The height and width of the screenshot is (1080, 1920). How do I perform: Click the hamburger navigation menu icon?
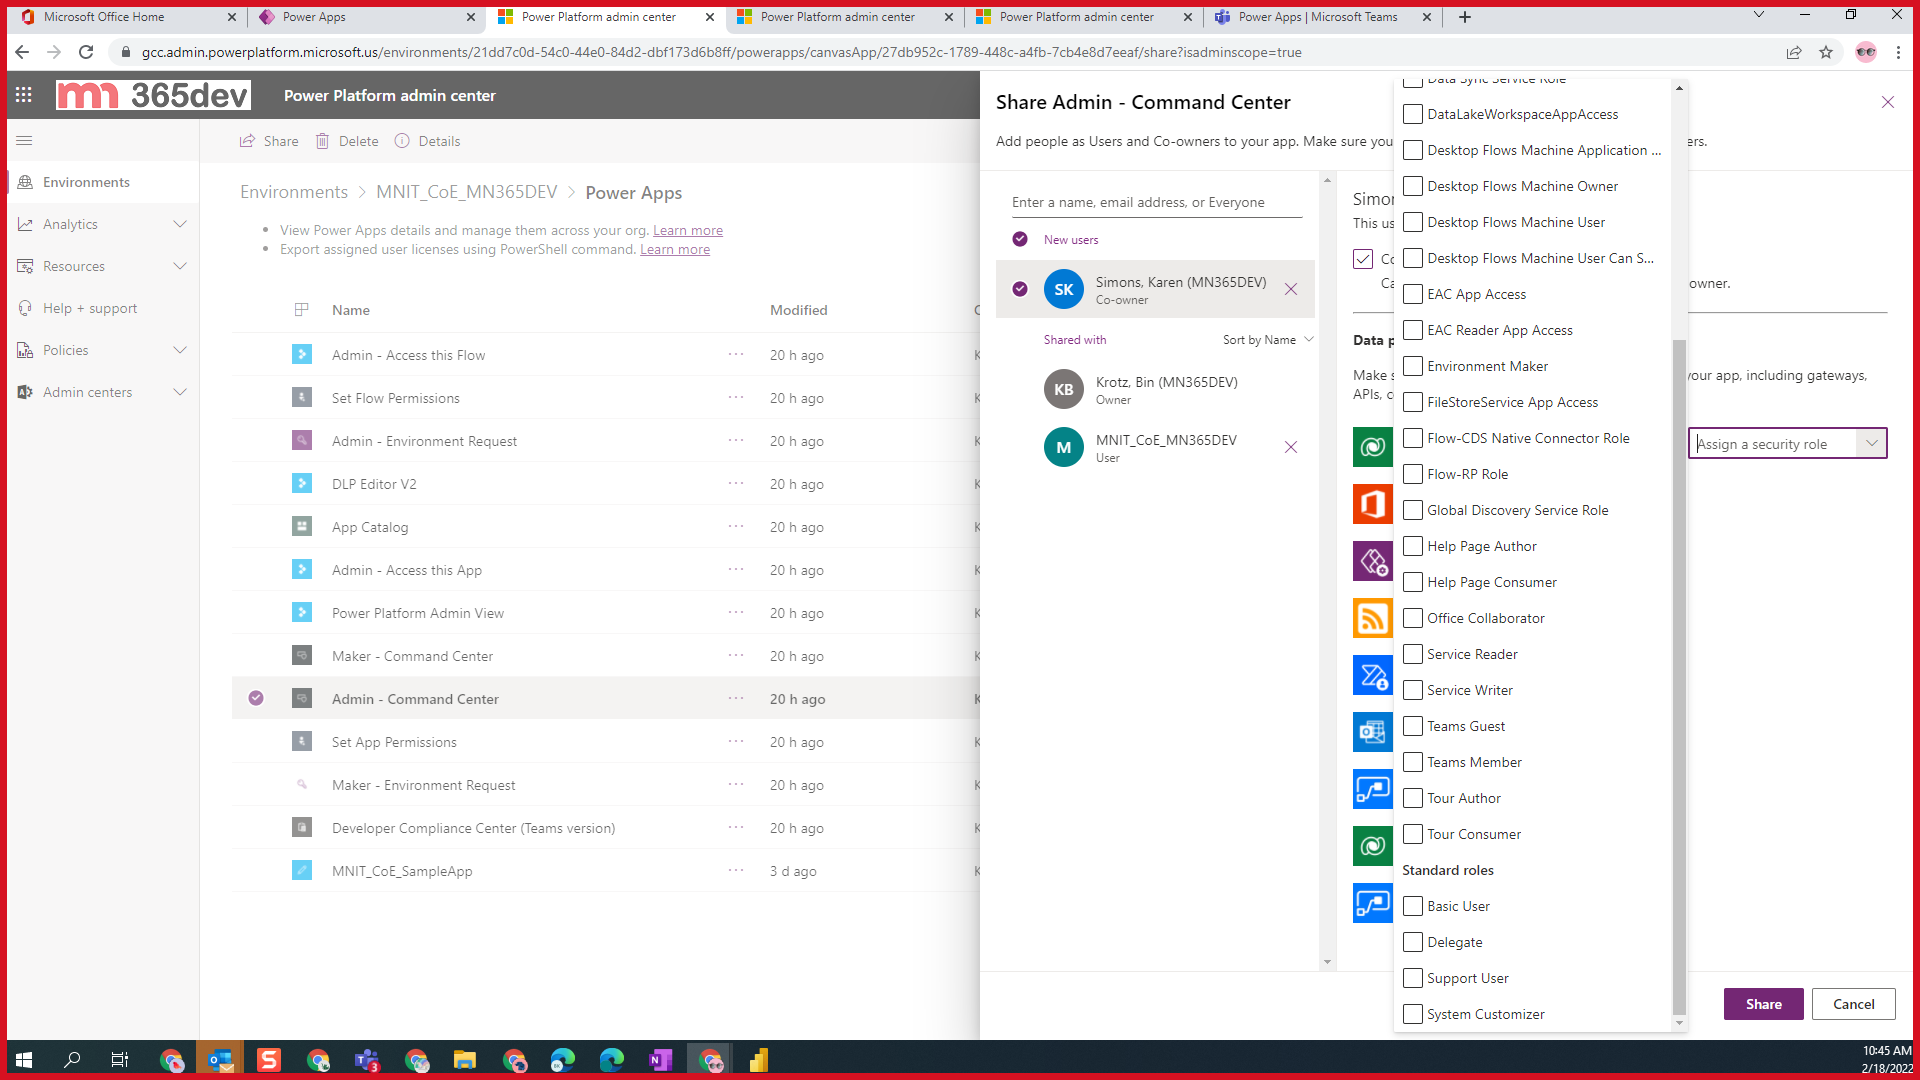coord(24,141)
